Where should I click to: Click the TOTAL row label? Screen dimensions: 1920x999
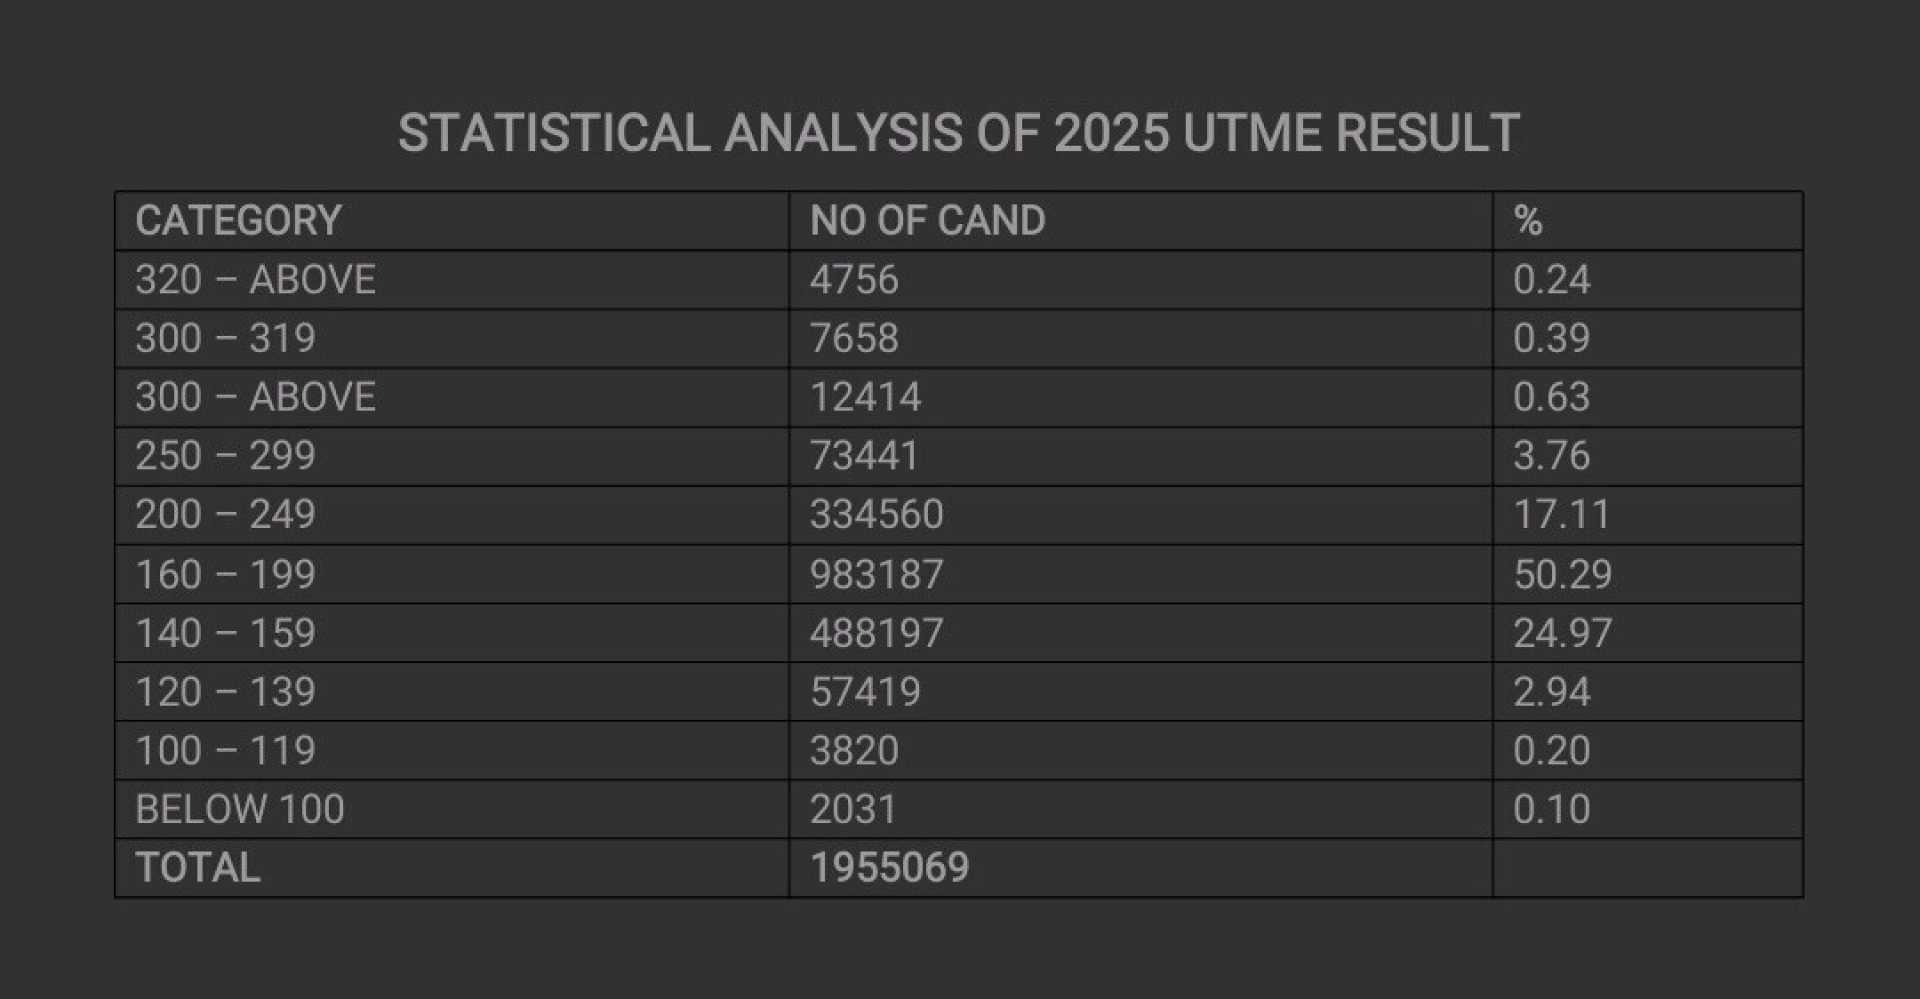(x=198, y=868)
